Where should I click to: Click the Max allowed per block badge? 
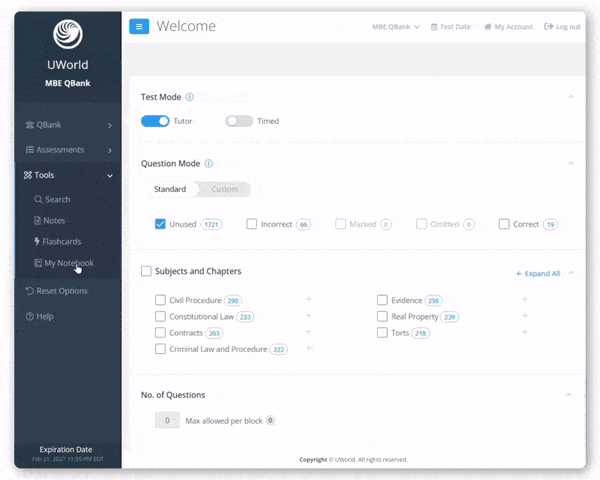[x=270, y=420]
